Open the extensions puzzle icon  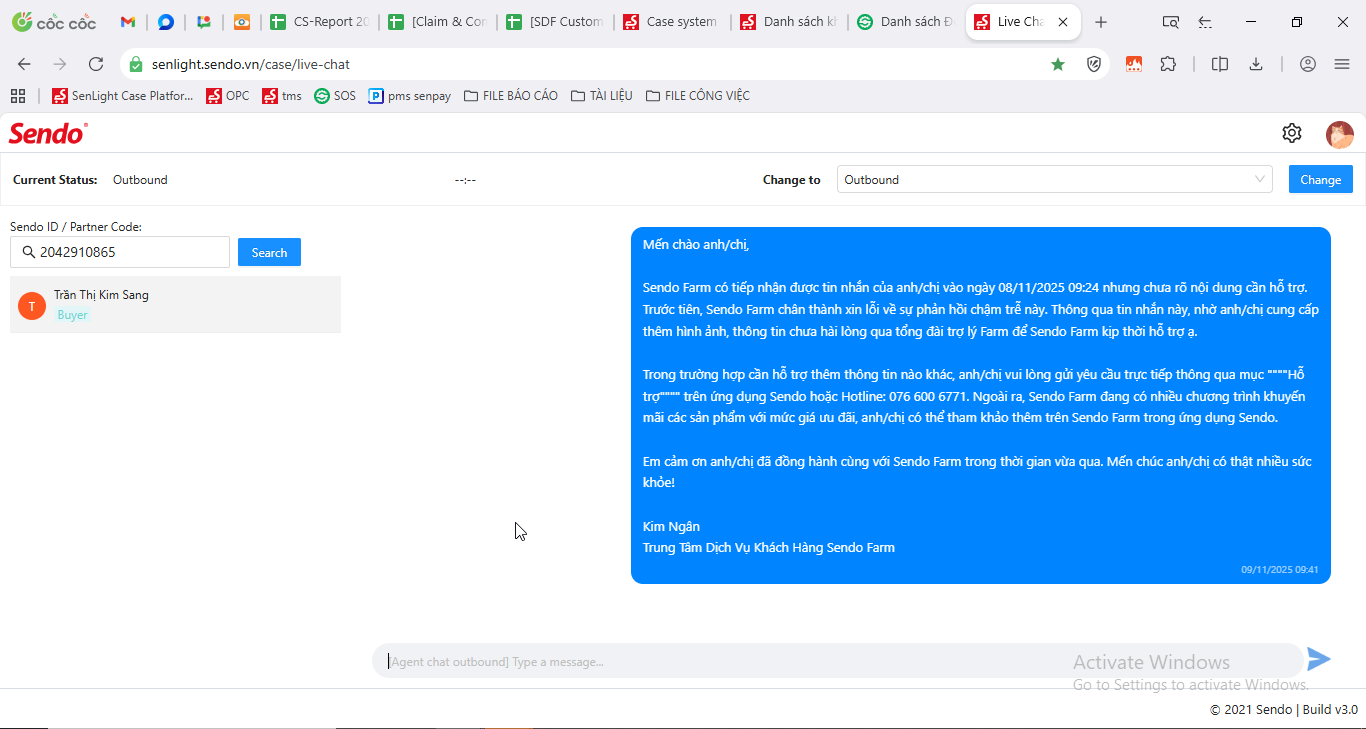click(x=1168, y=64)
